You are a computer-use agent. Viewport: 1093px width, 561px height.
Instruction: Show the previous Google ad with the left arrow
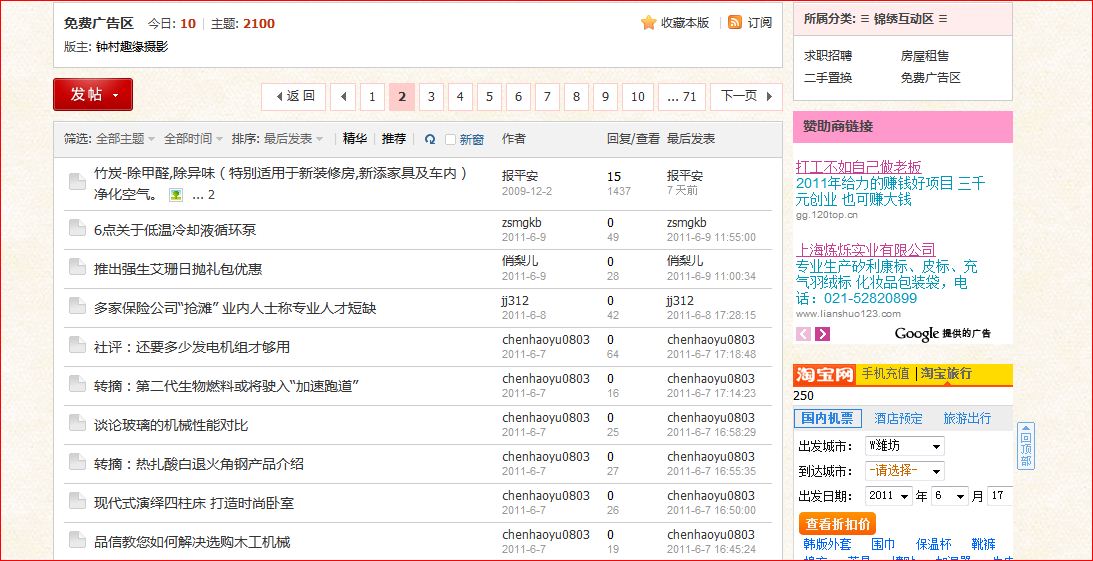804,334
